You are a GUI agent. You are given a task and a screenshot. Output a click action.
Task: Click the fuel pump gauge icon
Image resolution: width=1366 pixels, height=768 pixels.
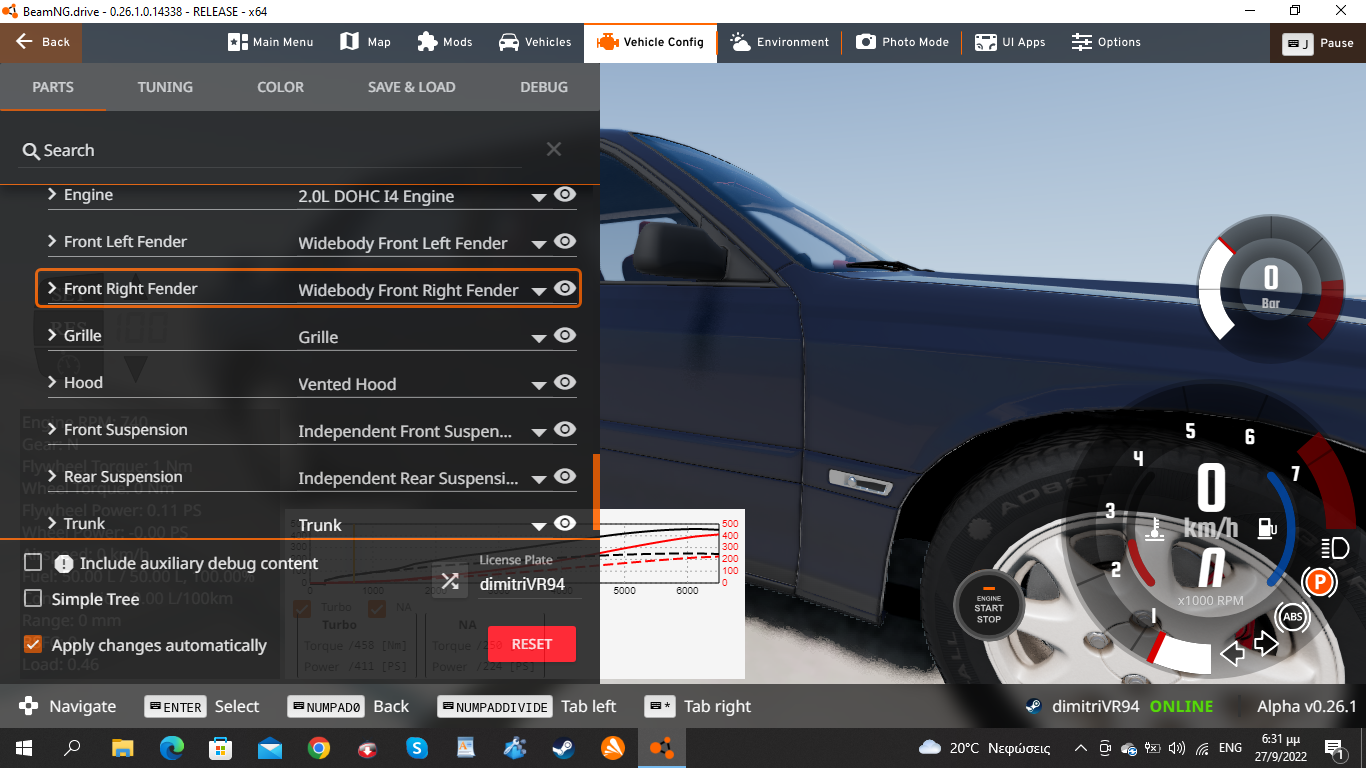1267,528
